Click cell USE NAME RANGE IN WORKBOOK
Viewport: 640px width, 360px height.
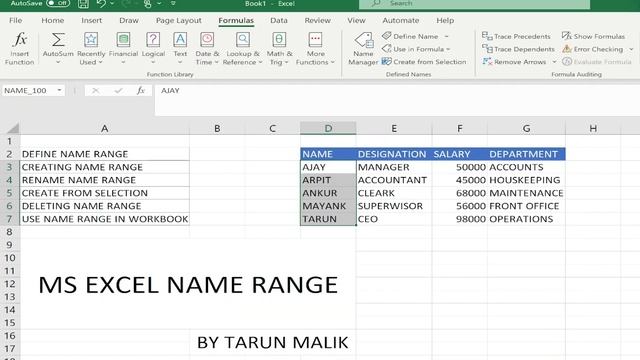[x=104, y=219]
